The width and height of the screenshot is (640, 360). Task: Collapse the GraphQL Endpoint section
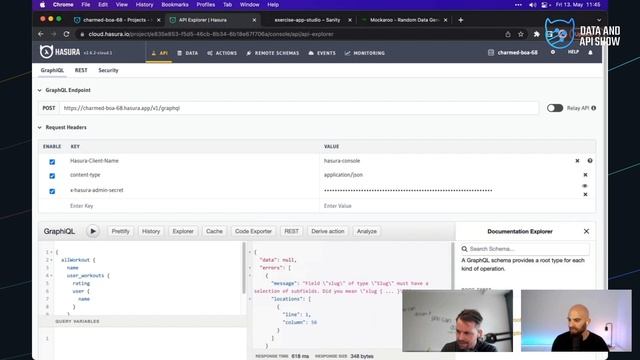[x=40, y=90]
